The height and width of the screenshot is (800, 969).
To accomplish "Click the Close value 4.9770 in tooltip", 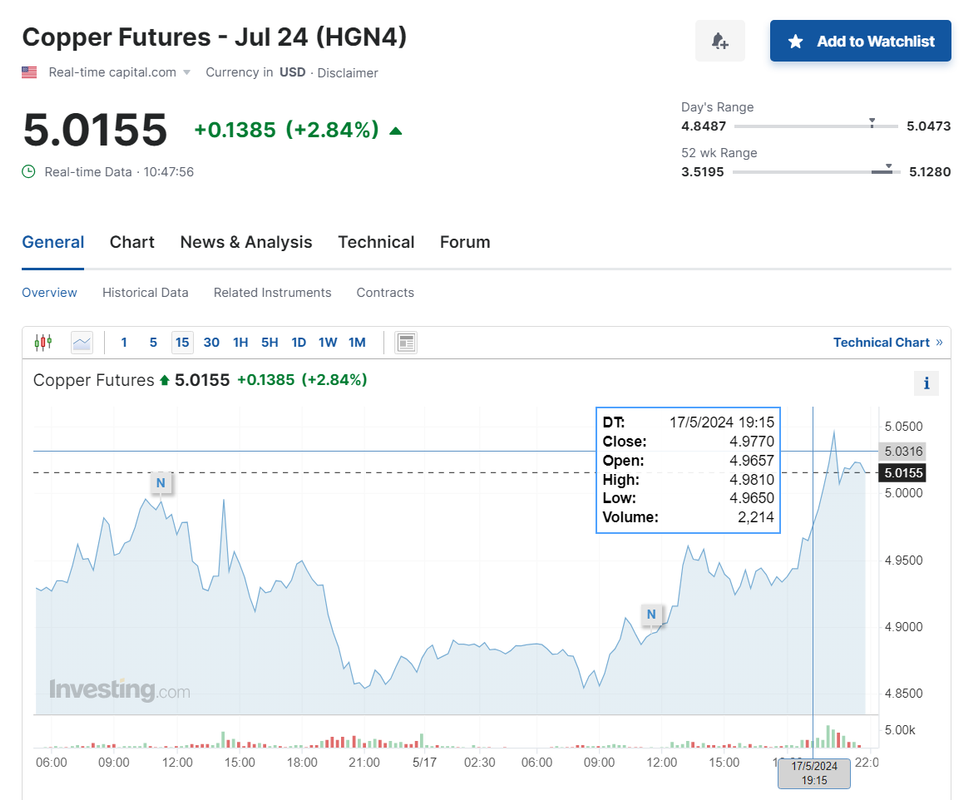I will click(751, 442).
